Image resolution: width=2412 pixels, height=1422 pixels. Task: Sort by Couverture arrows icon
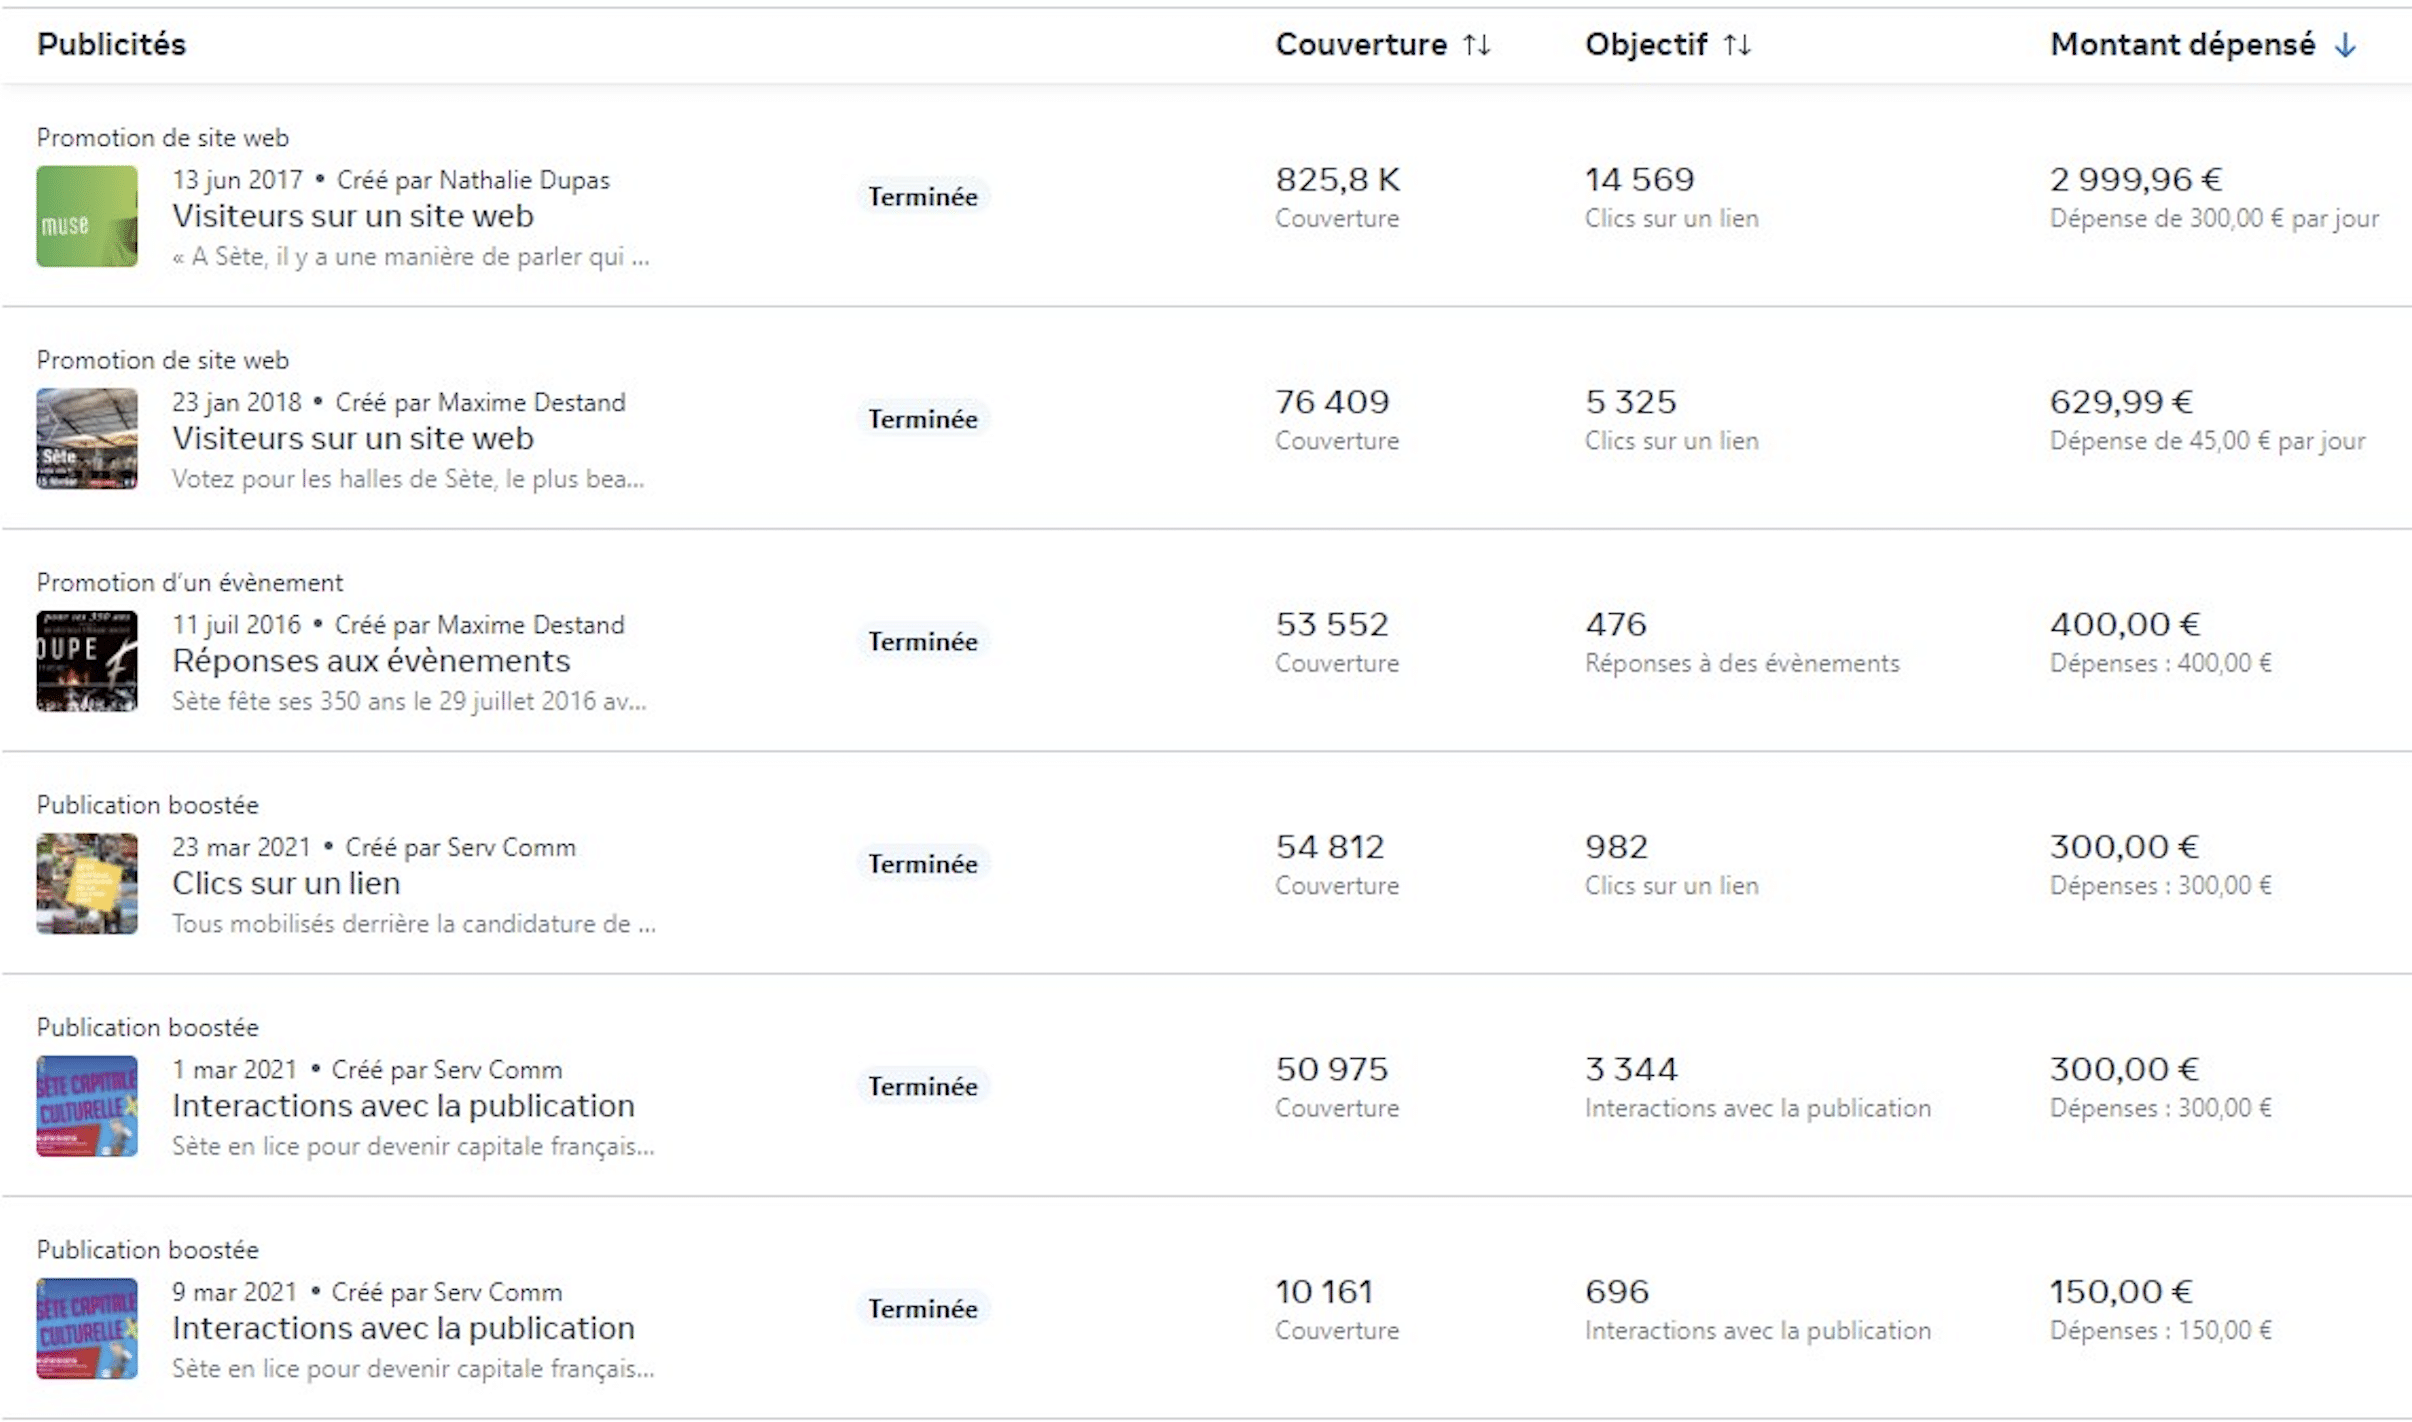click(1476, 45)
